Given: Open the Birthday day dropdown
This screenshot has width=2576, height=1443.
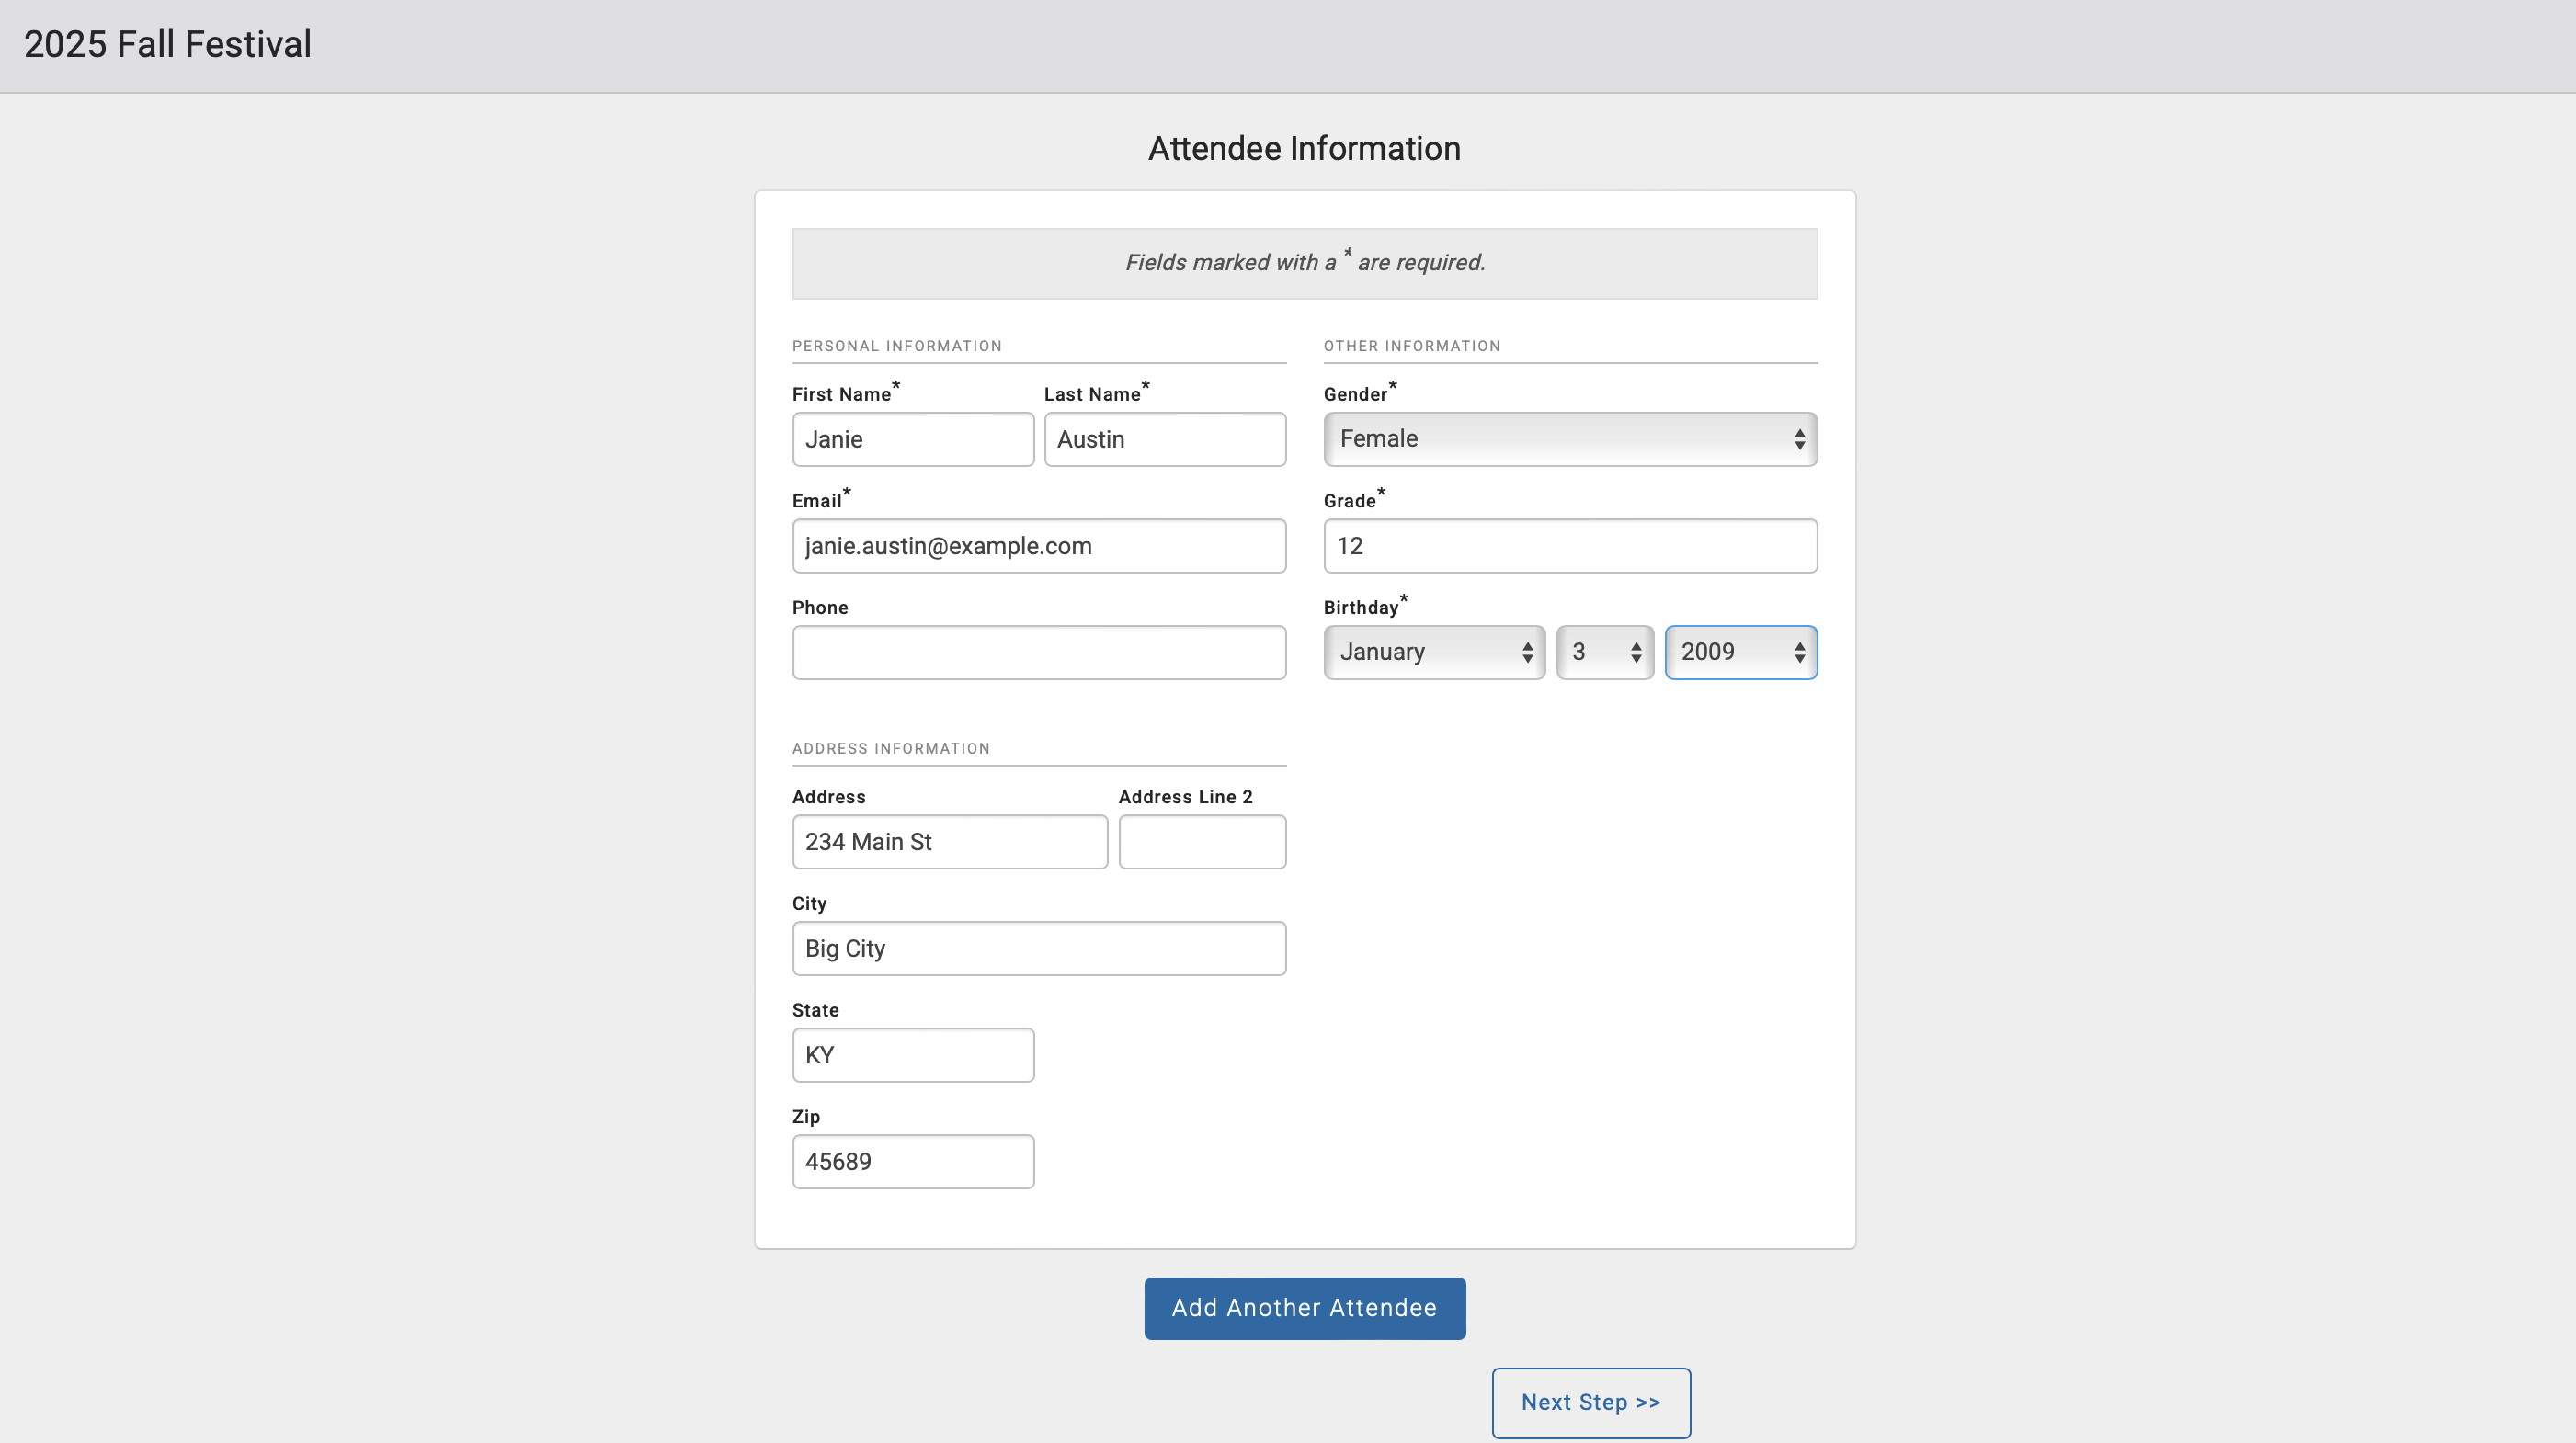Looking at the screenshot, I should pyautogui.click(x=1604, y=652).
